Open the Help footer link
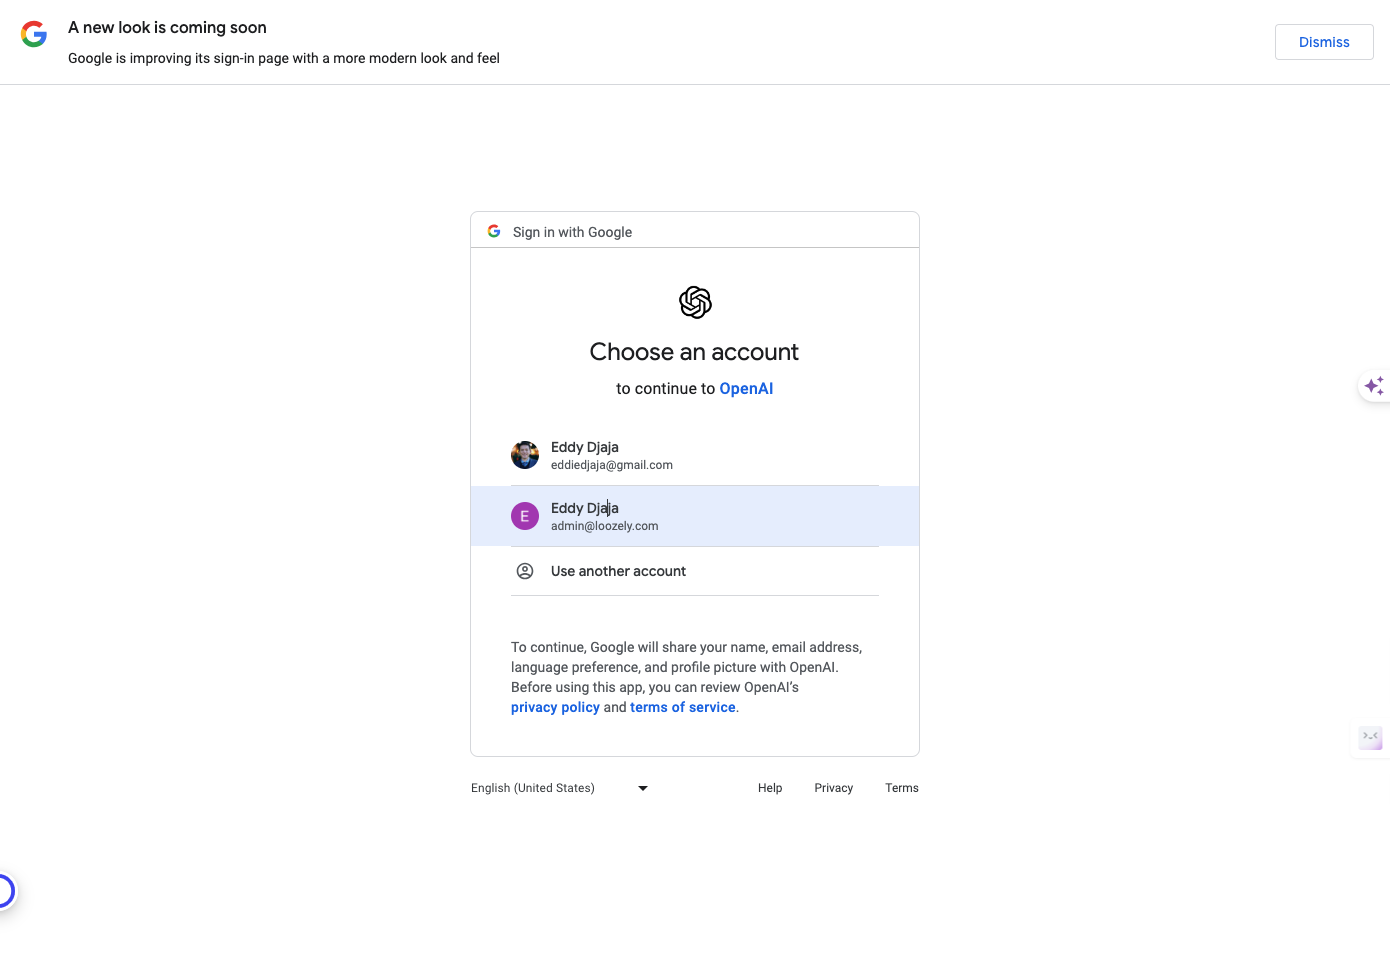 pyautogui.click(x=770, y=788)
